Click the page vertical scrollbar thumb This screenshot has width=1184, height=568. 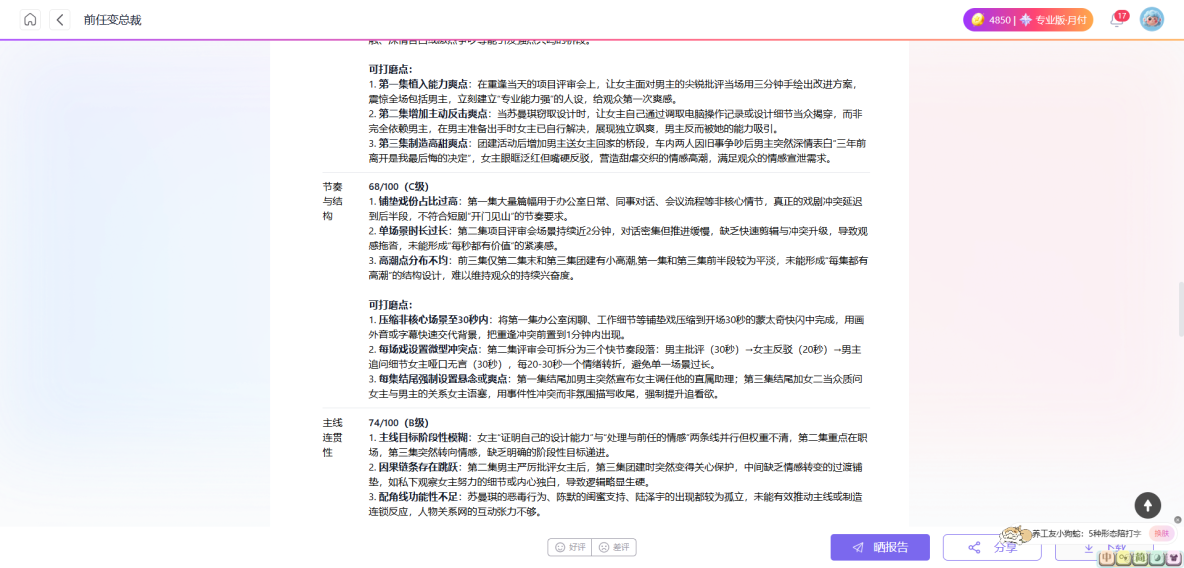pyautogui.click(x=1180, y=309)
